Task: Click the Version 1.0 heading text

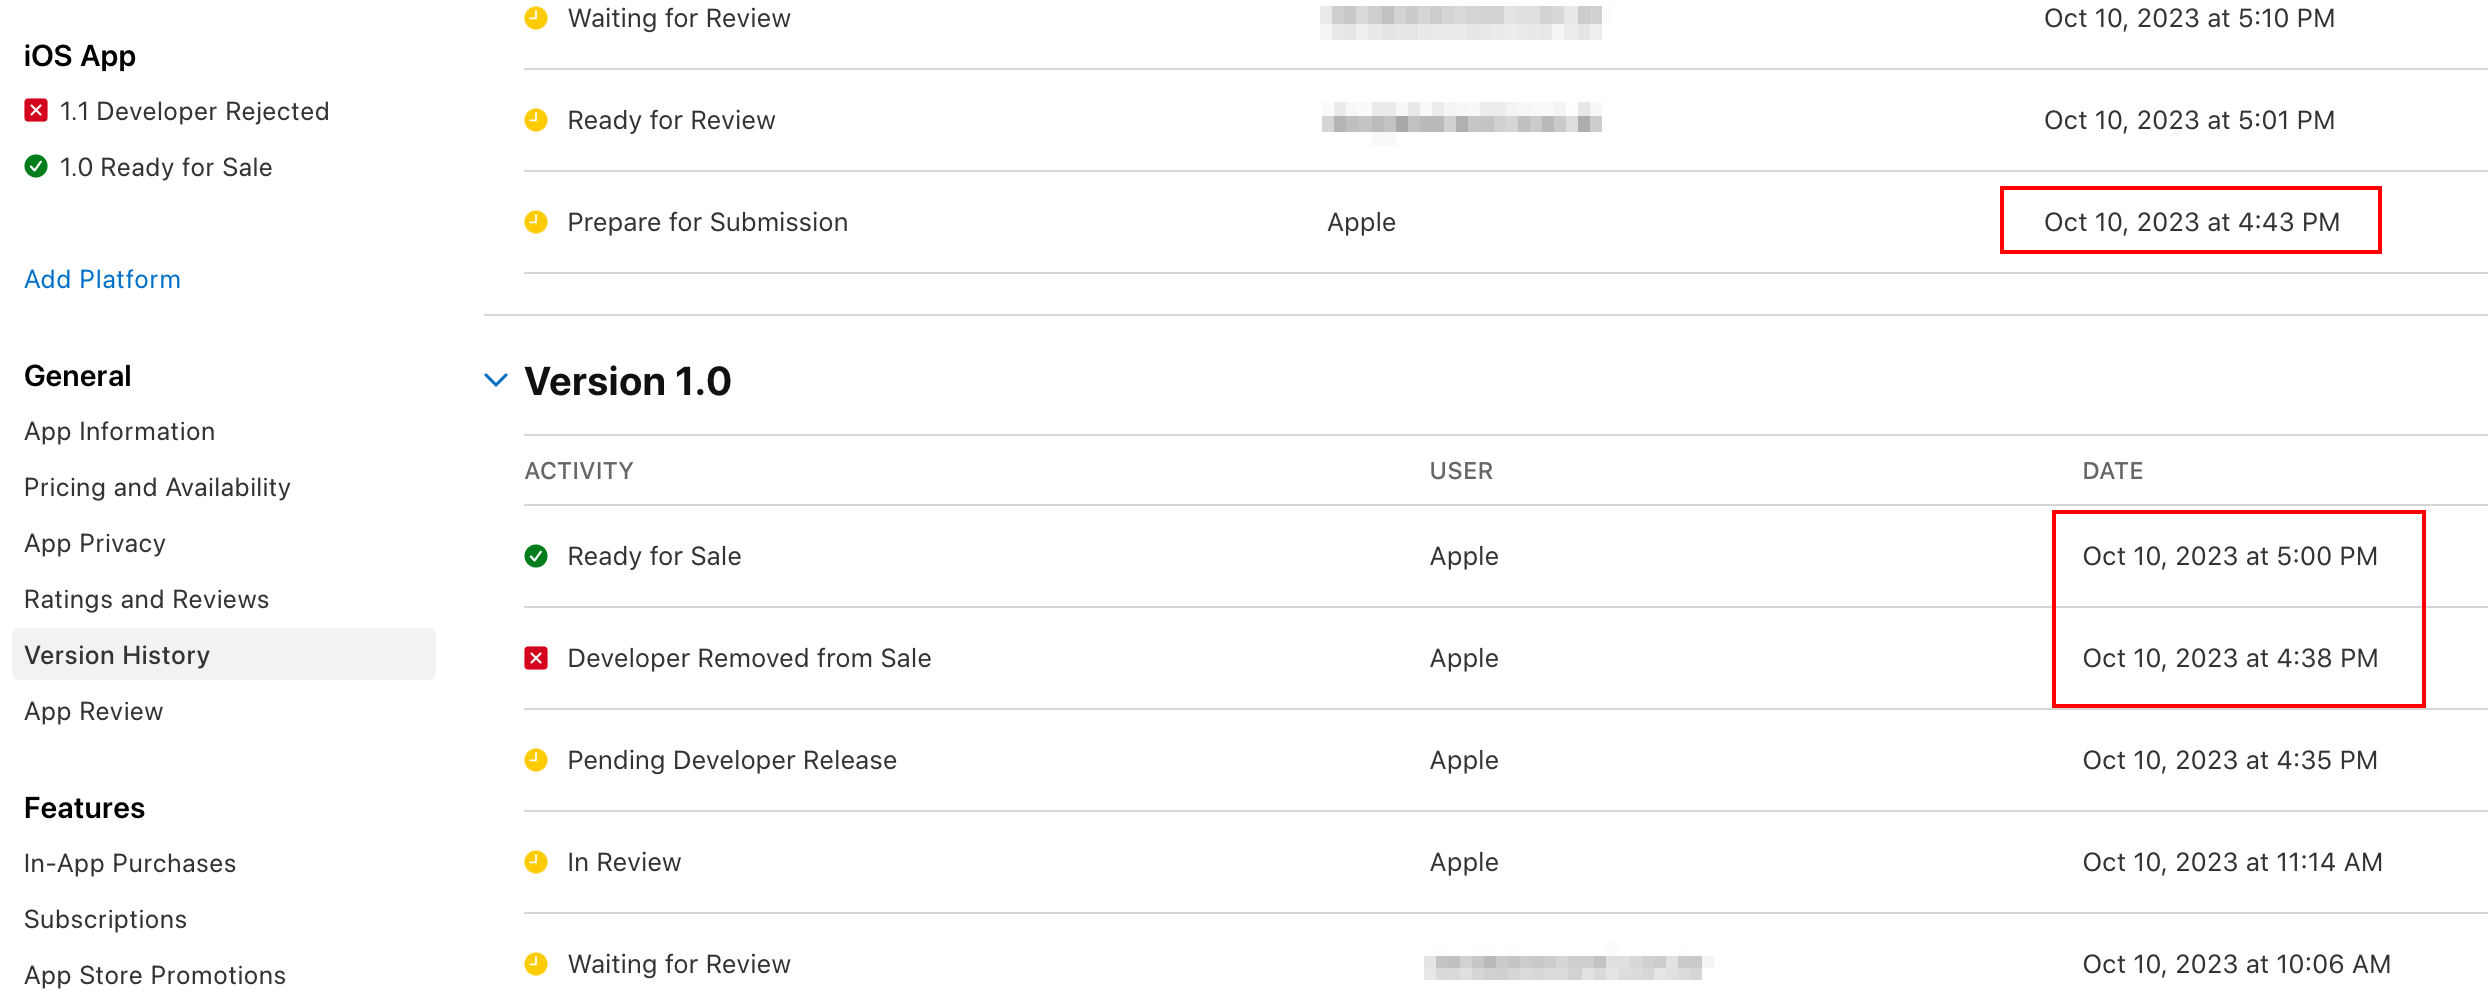Action: [628, 381]
